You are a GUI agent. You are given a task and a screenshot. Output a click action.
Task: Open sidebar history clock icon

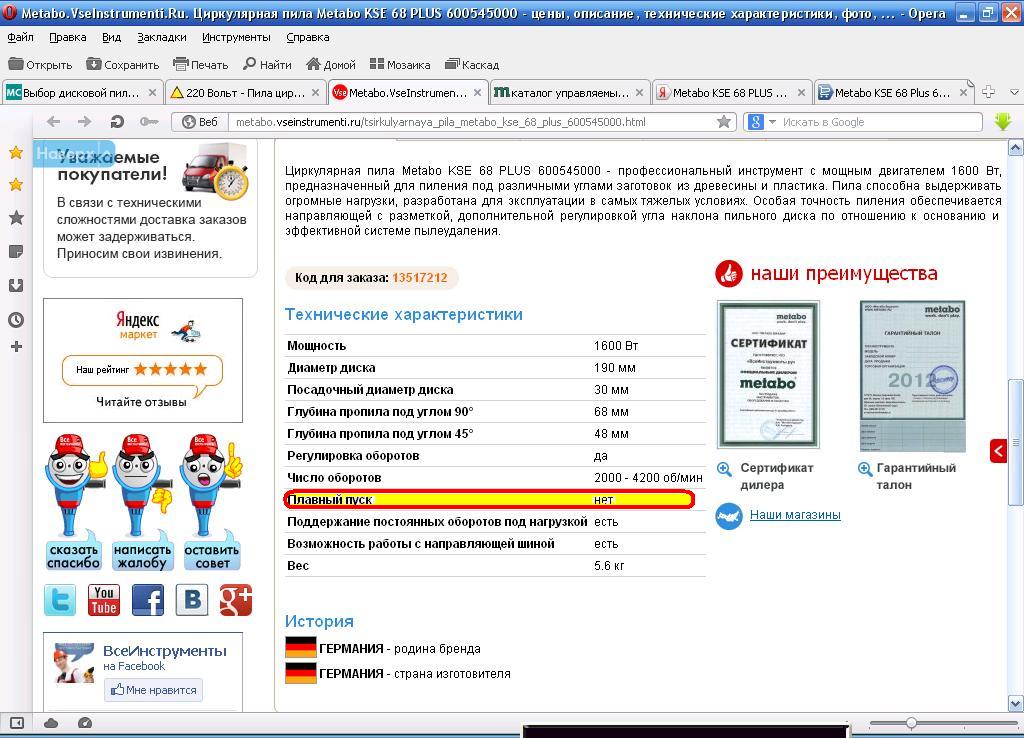(16, 319)
